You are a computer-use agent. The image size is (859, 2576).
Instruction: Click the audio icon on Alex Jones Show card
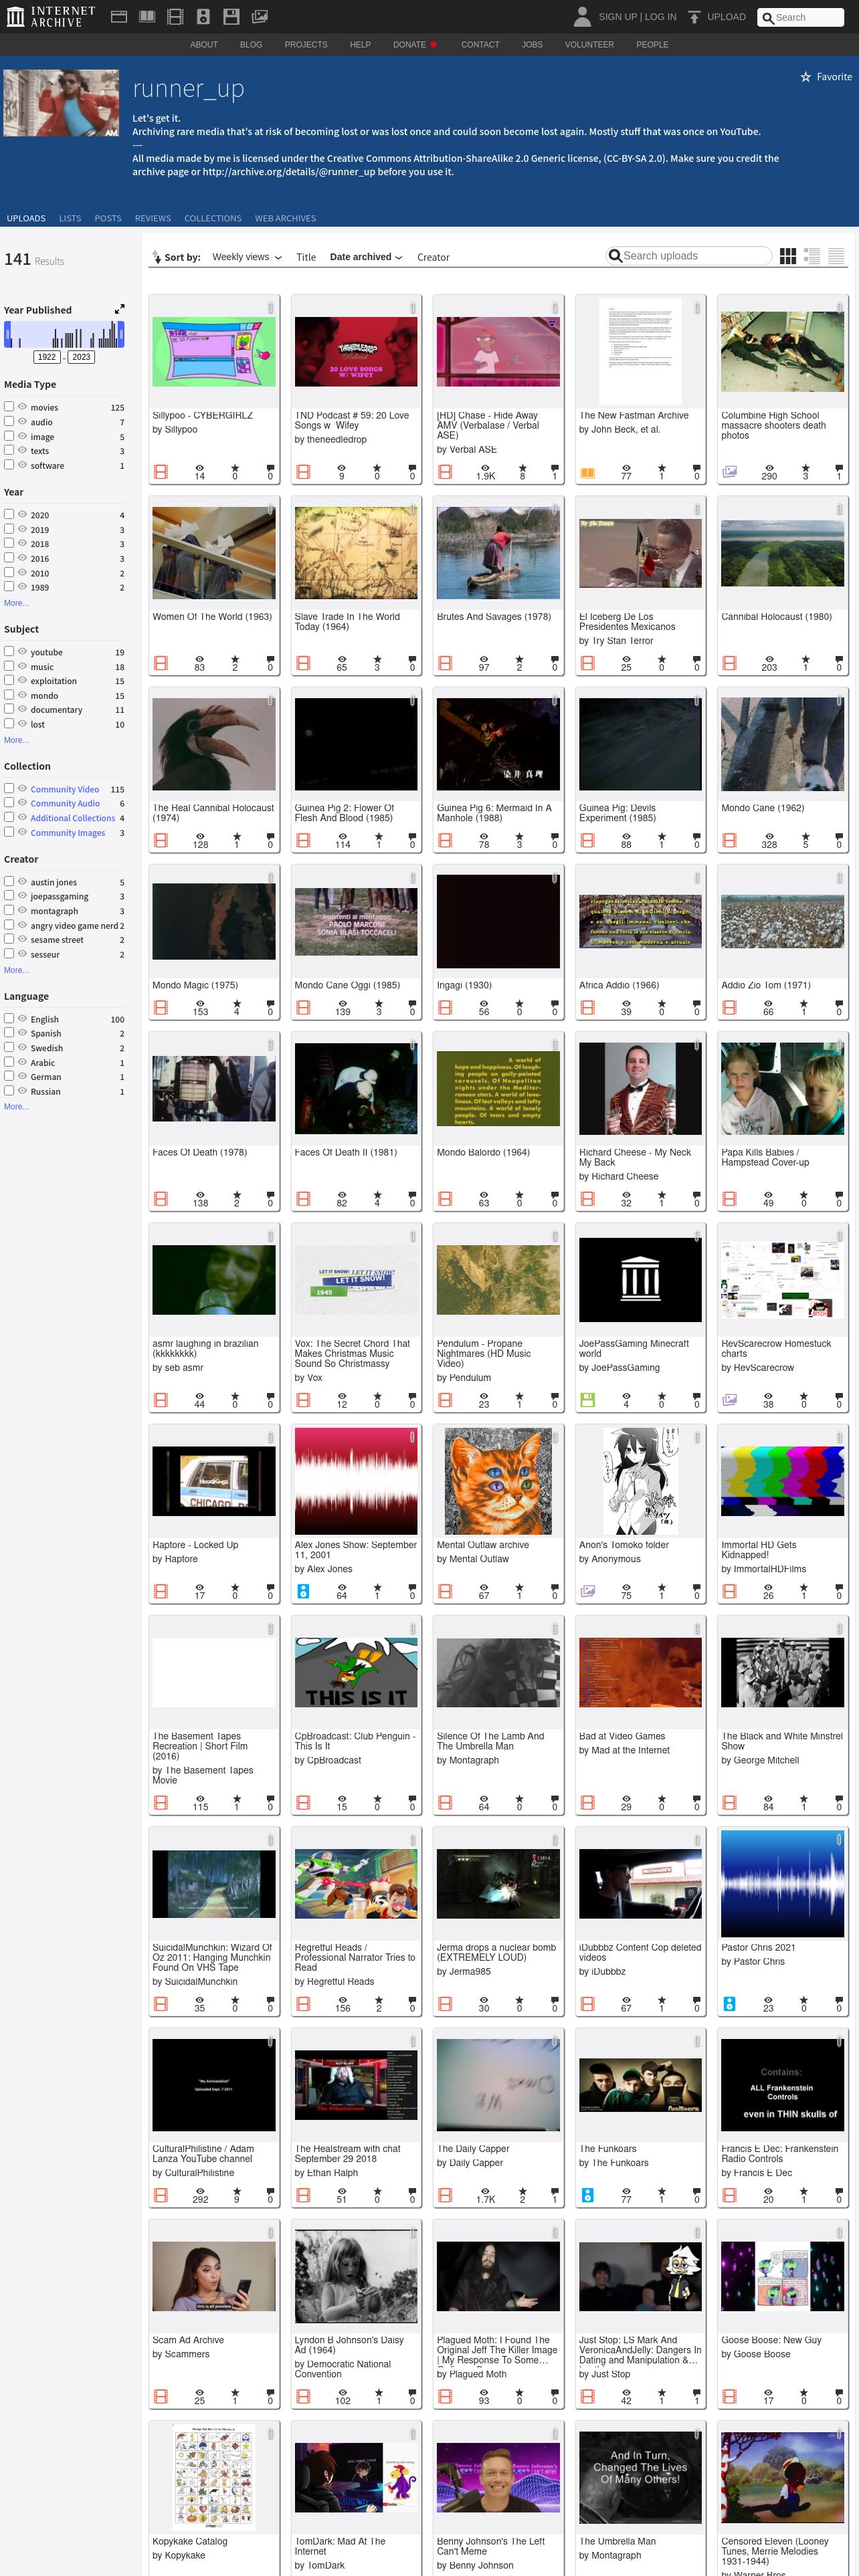coord(303,1590)
